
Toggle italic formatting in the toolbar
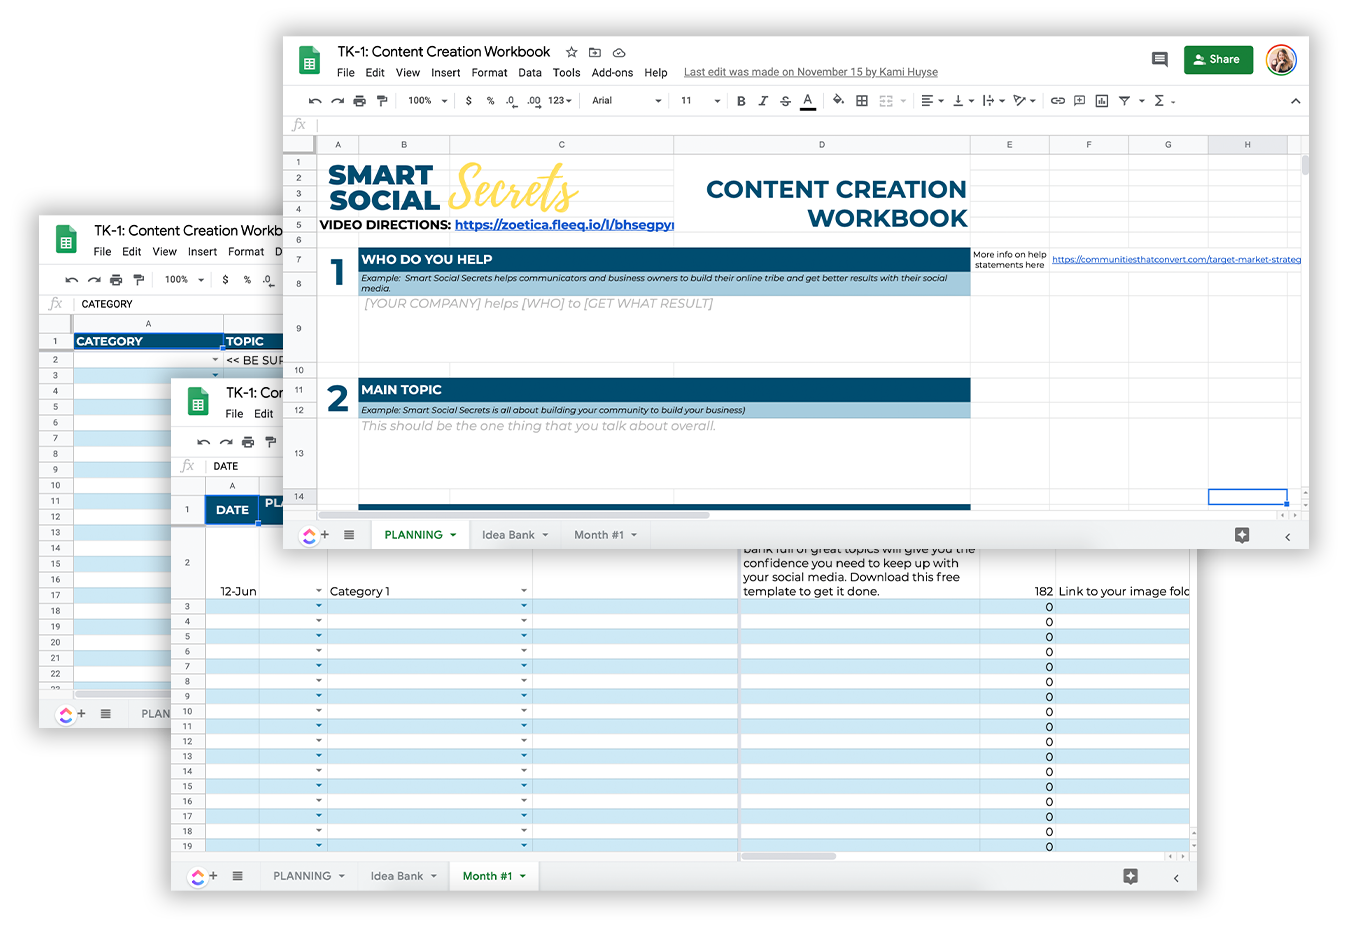tap(763, 101)
